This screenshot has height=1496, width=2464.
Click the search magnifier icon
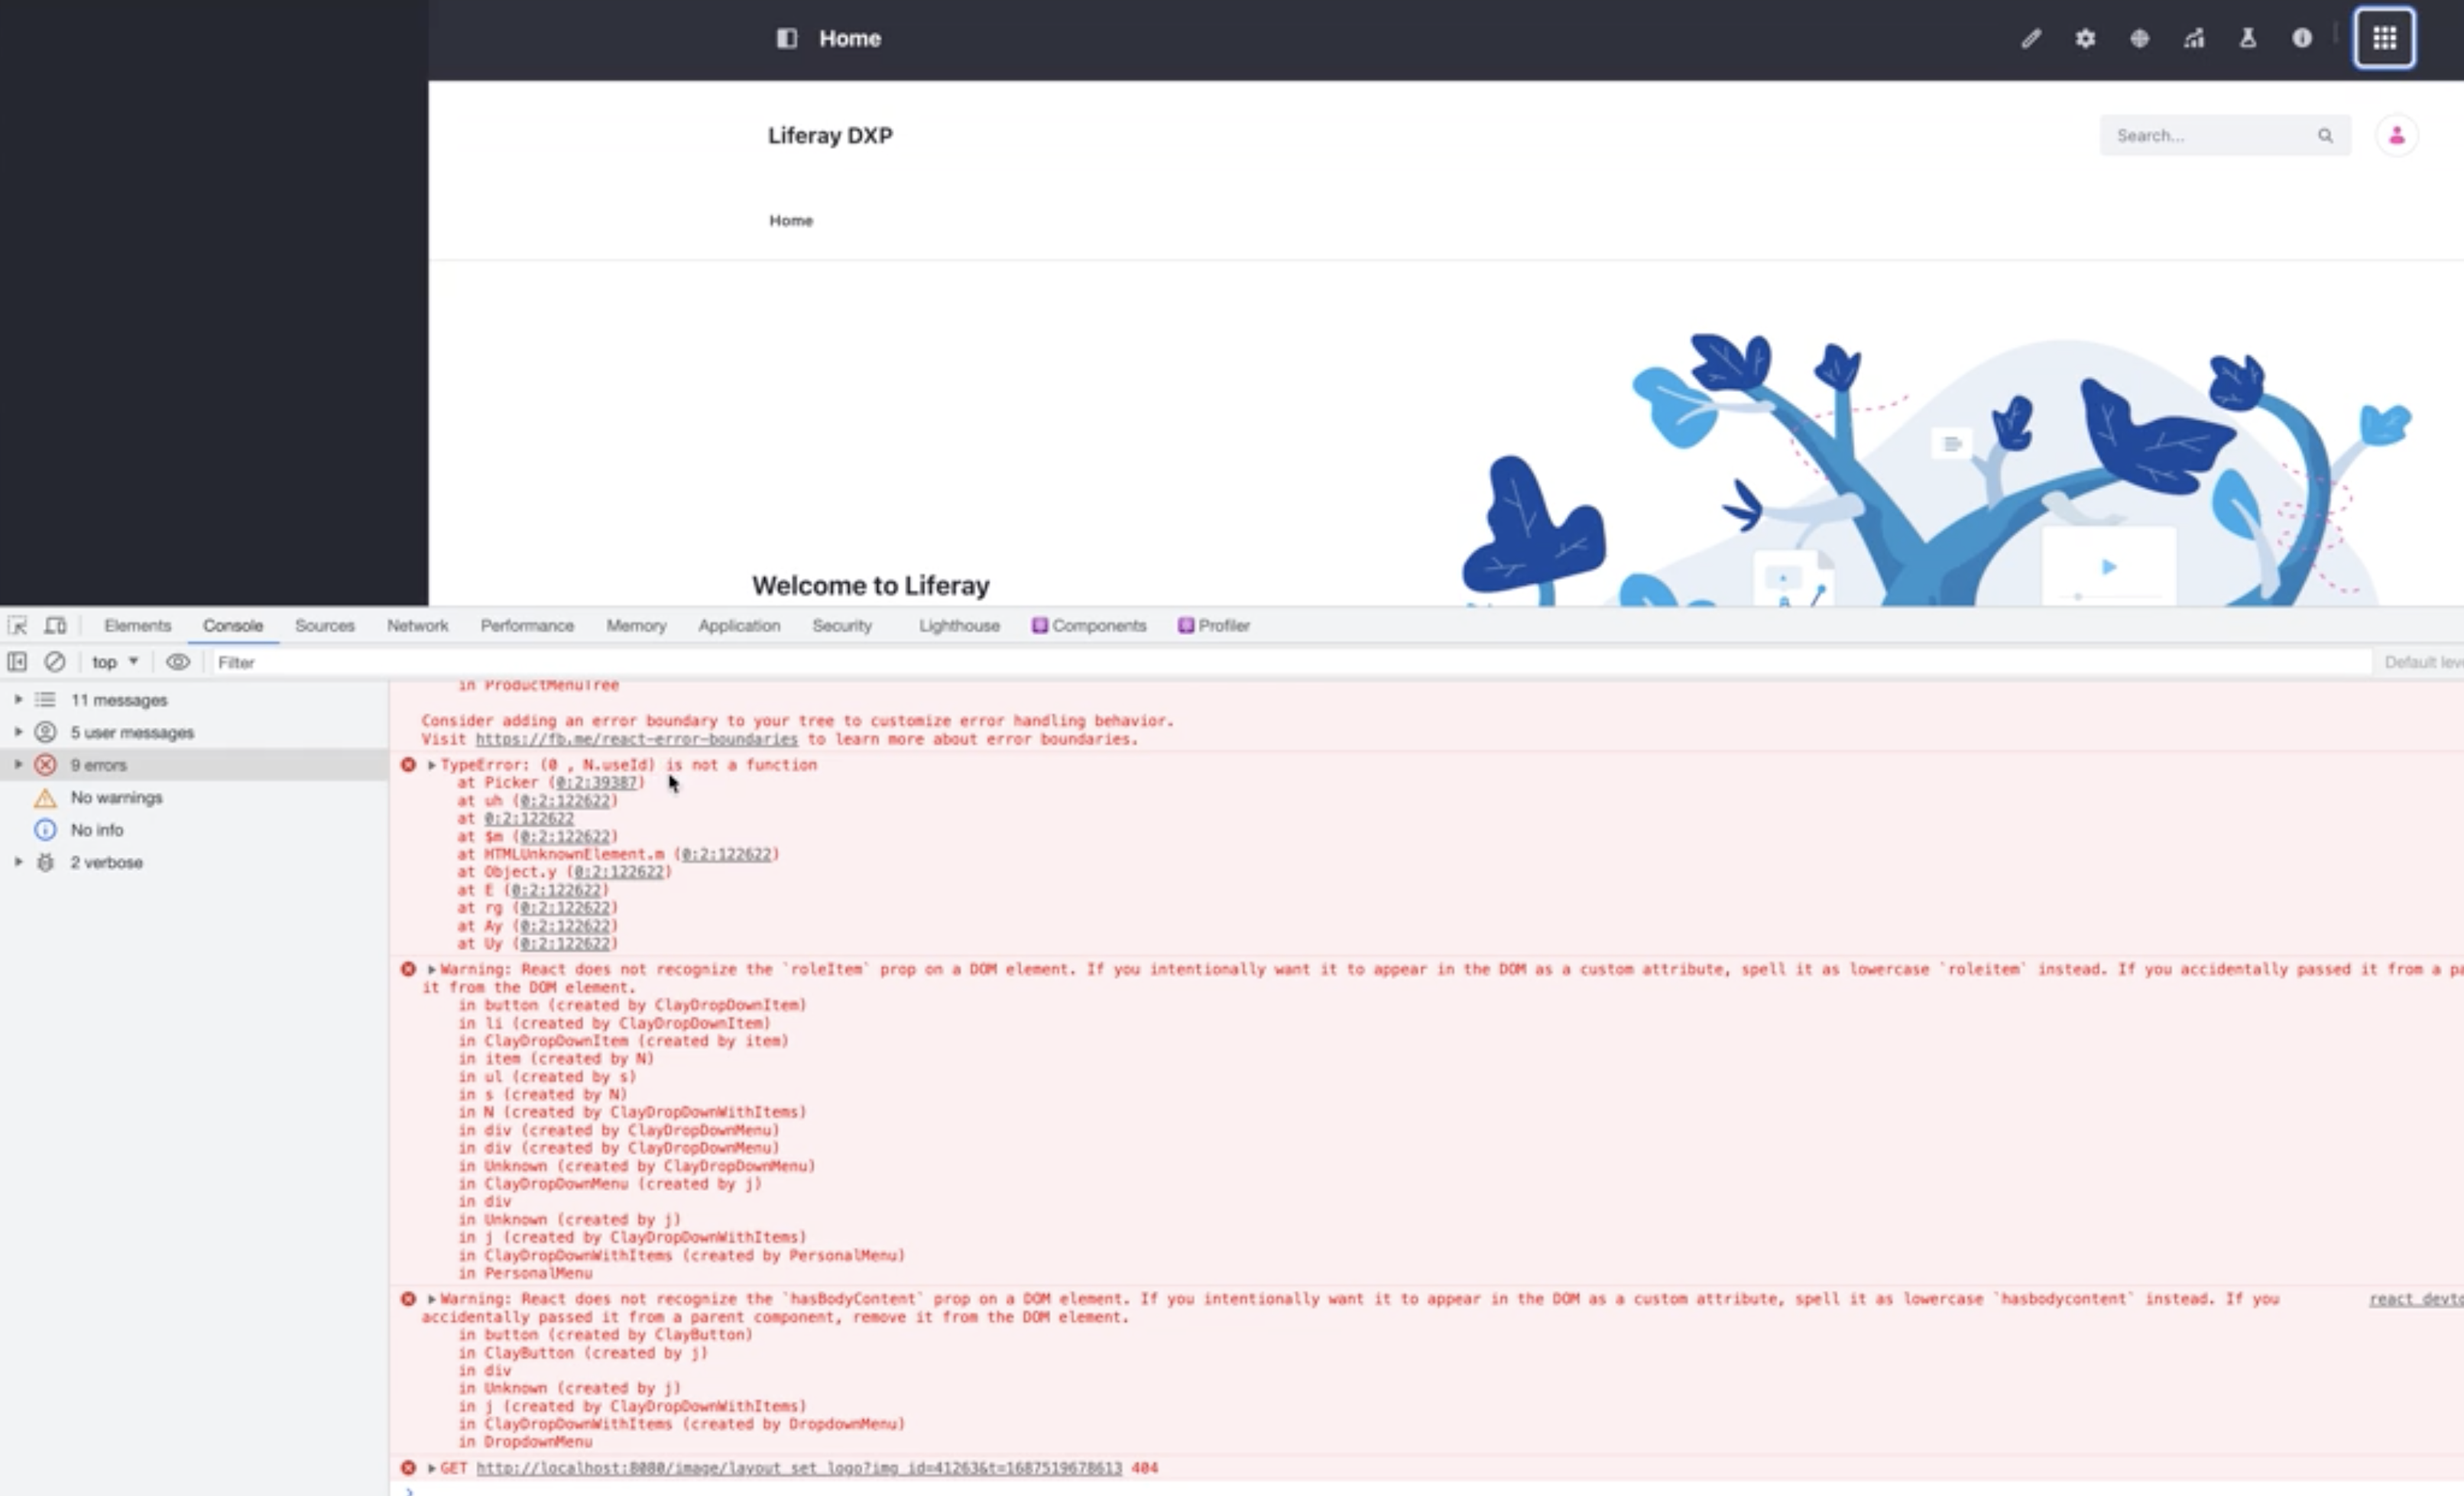[x=2325, y=136]
